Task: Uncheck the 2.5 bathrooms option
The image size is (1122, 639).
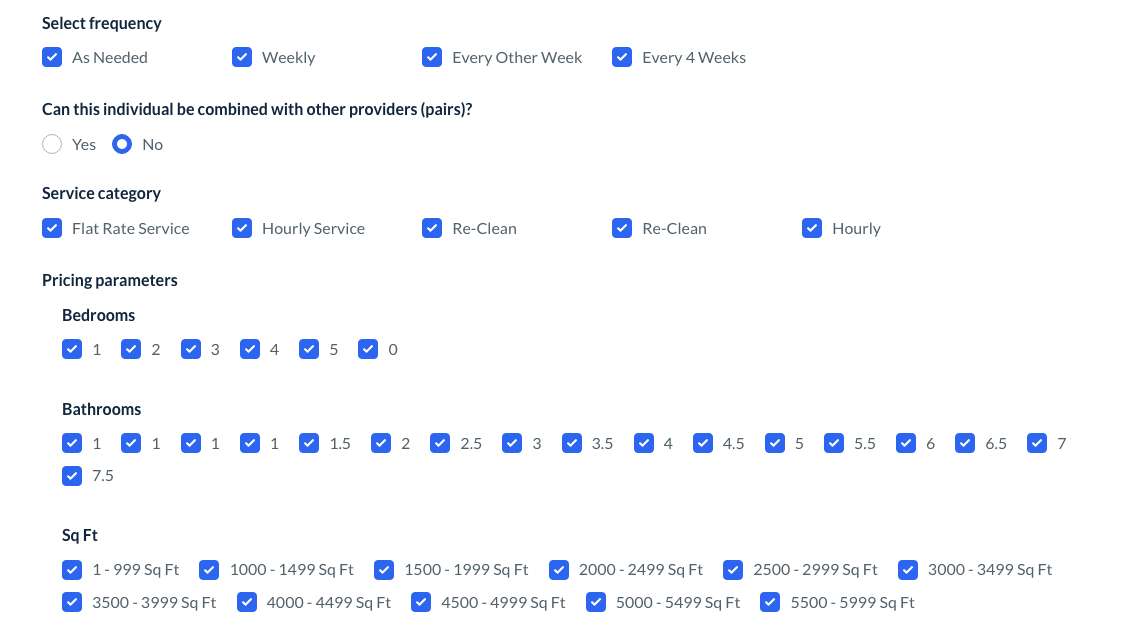Action: [x=440, y=443]
